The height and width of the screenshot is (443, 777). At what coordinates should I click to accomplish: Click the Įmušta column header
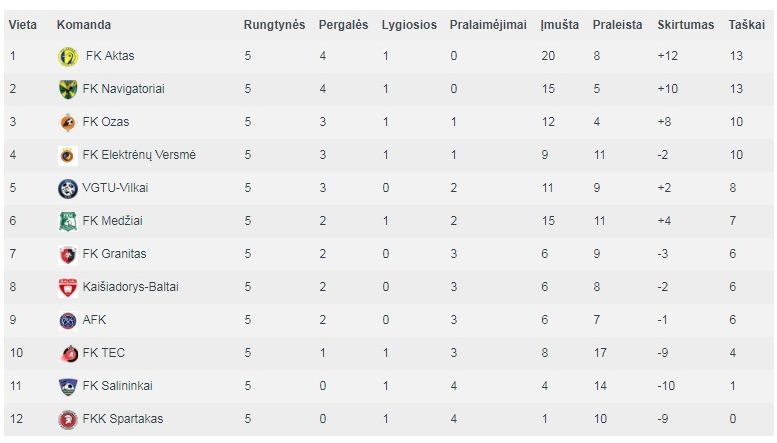pos(559,25)
